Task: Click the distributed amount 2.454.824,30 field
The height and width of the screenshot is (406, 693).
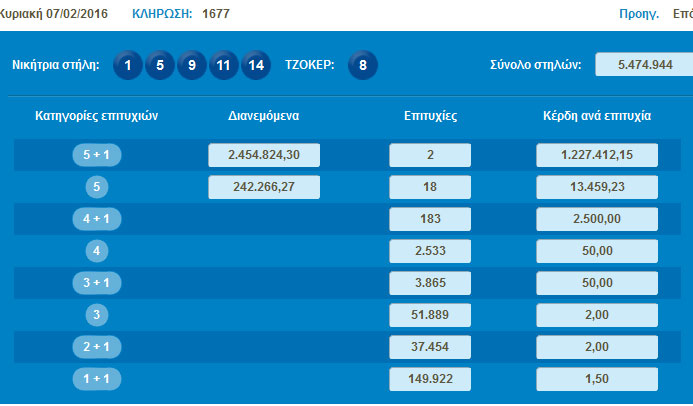Action: pos(264,155)
